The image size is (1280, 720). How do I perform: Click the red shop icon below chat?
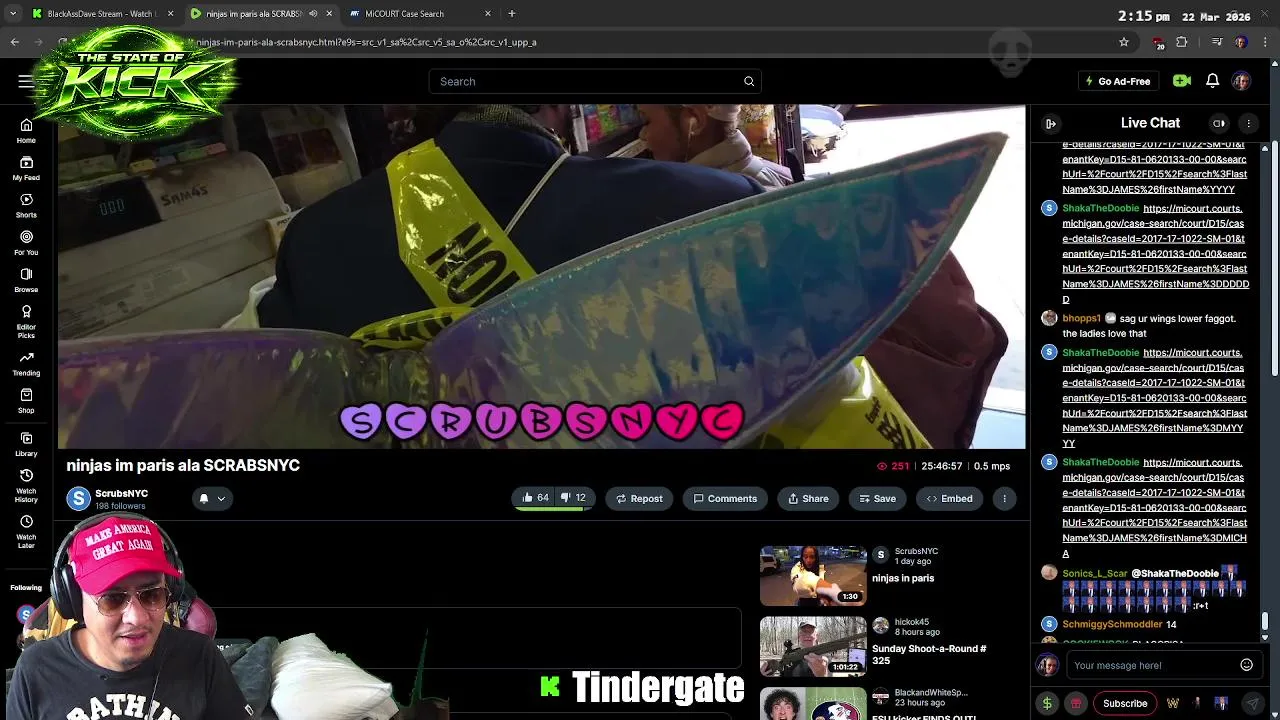[1076, 703]
